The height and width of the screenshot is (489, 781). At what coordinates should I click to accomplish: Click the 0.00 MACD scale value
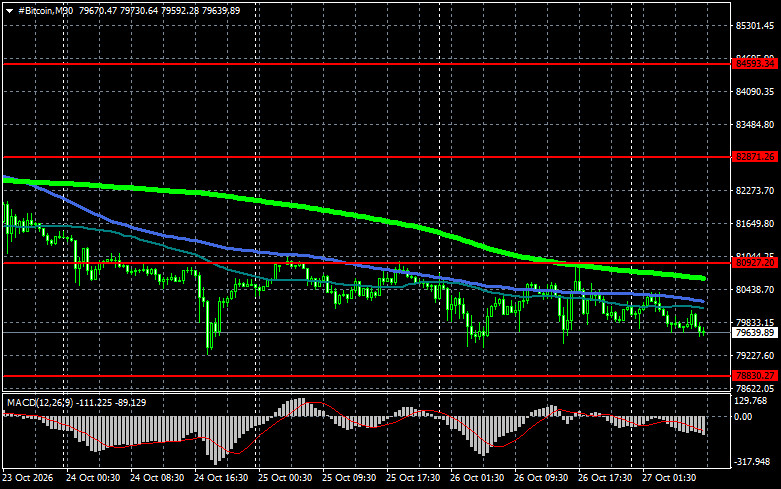pos(743,416)
